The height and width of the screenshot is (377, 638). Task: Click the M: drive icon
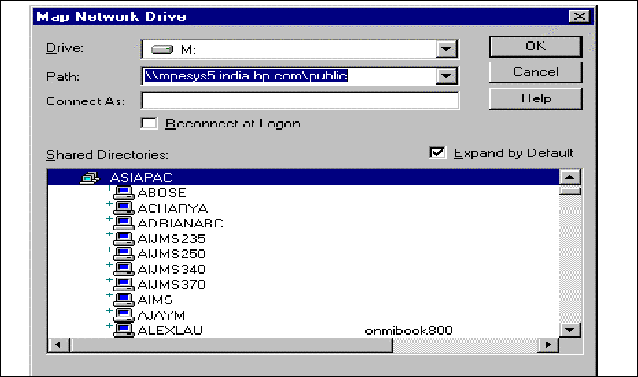(162, 50)
